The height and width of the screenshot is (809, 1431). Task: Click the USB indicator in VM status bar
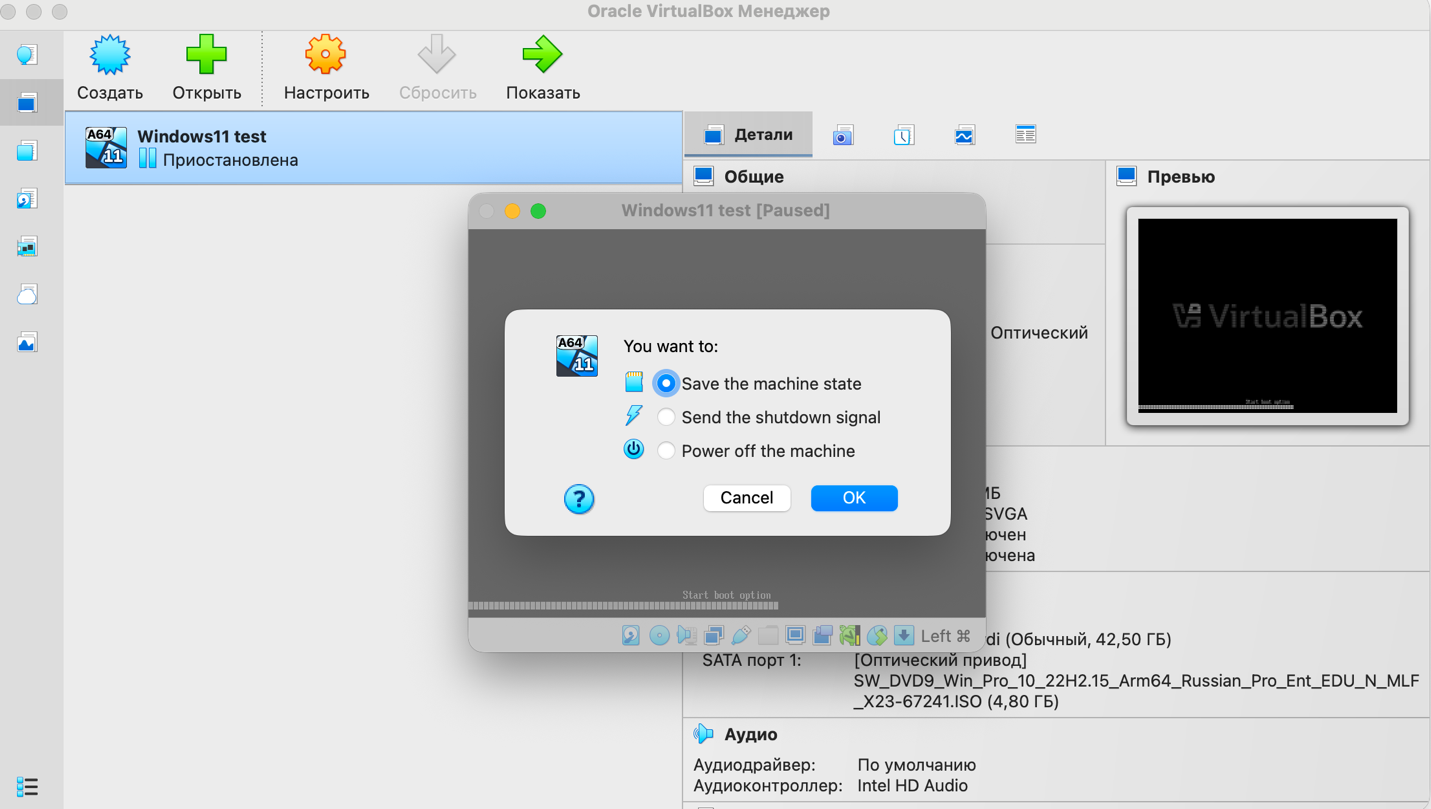(x=741, y=635)
